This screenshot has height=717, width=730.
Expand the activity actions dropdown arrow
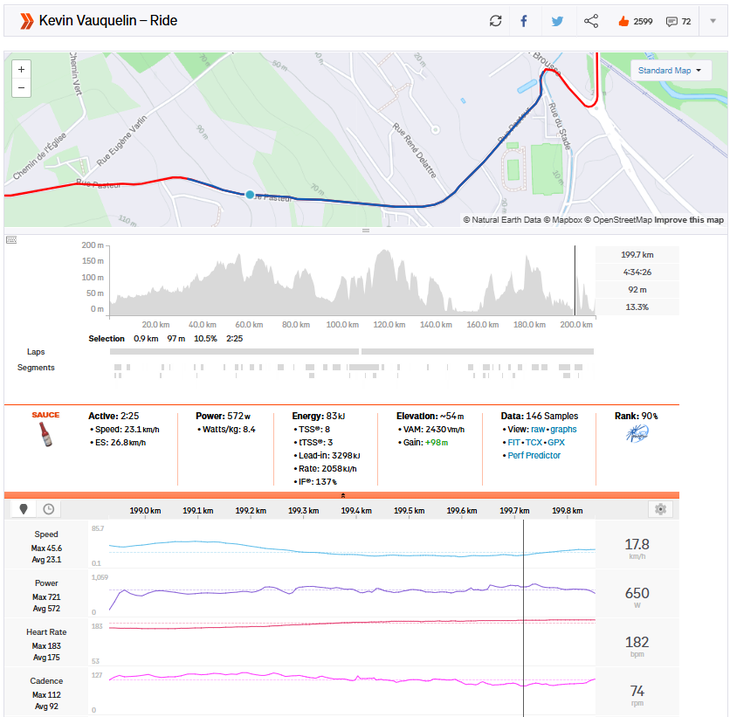pyautogui.click(x=713, y=21)
